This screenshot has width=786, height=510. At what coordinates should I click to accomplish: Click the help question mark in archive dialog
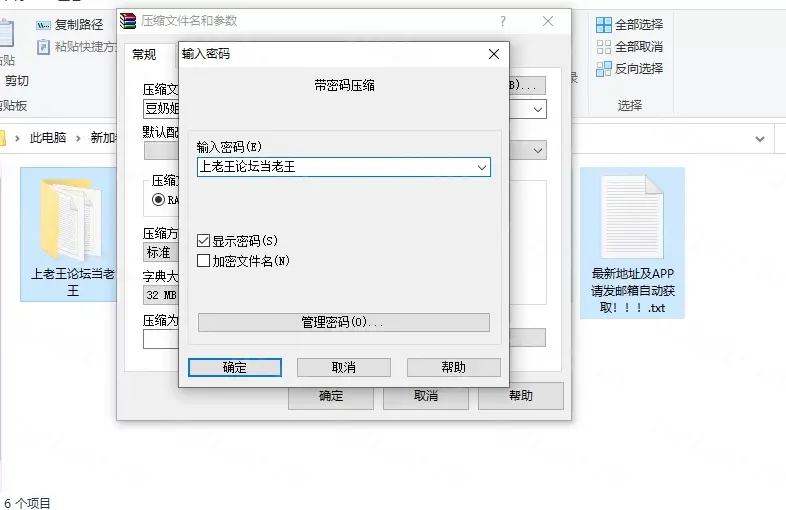(503, 21)
